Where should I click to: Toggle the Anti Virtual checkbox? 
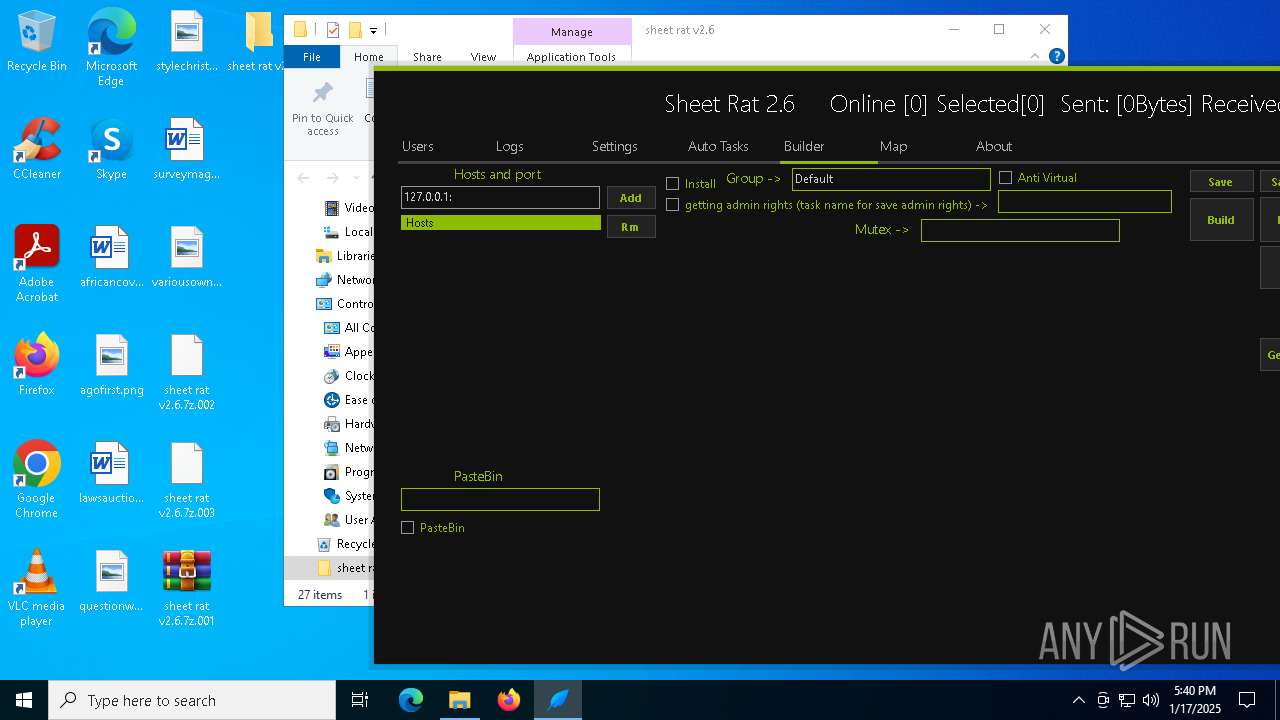click(1006, 178)
